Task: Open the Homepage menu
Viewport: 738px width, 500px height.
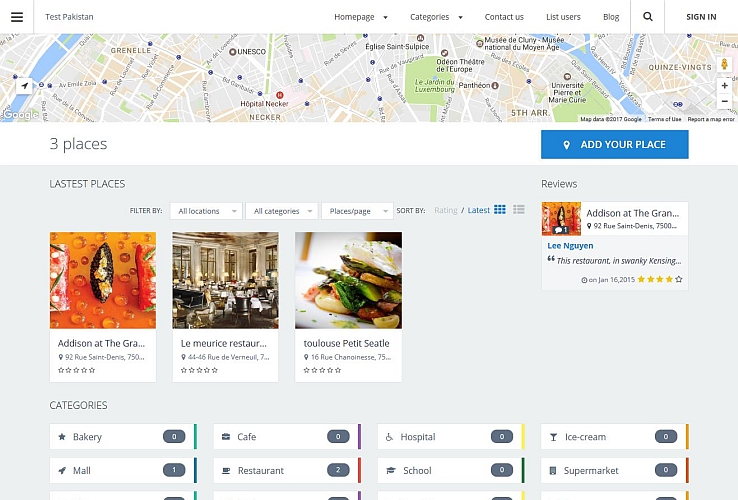Action: coord(360,17)
